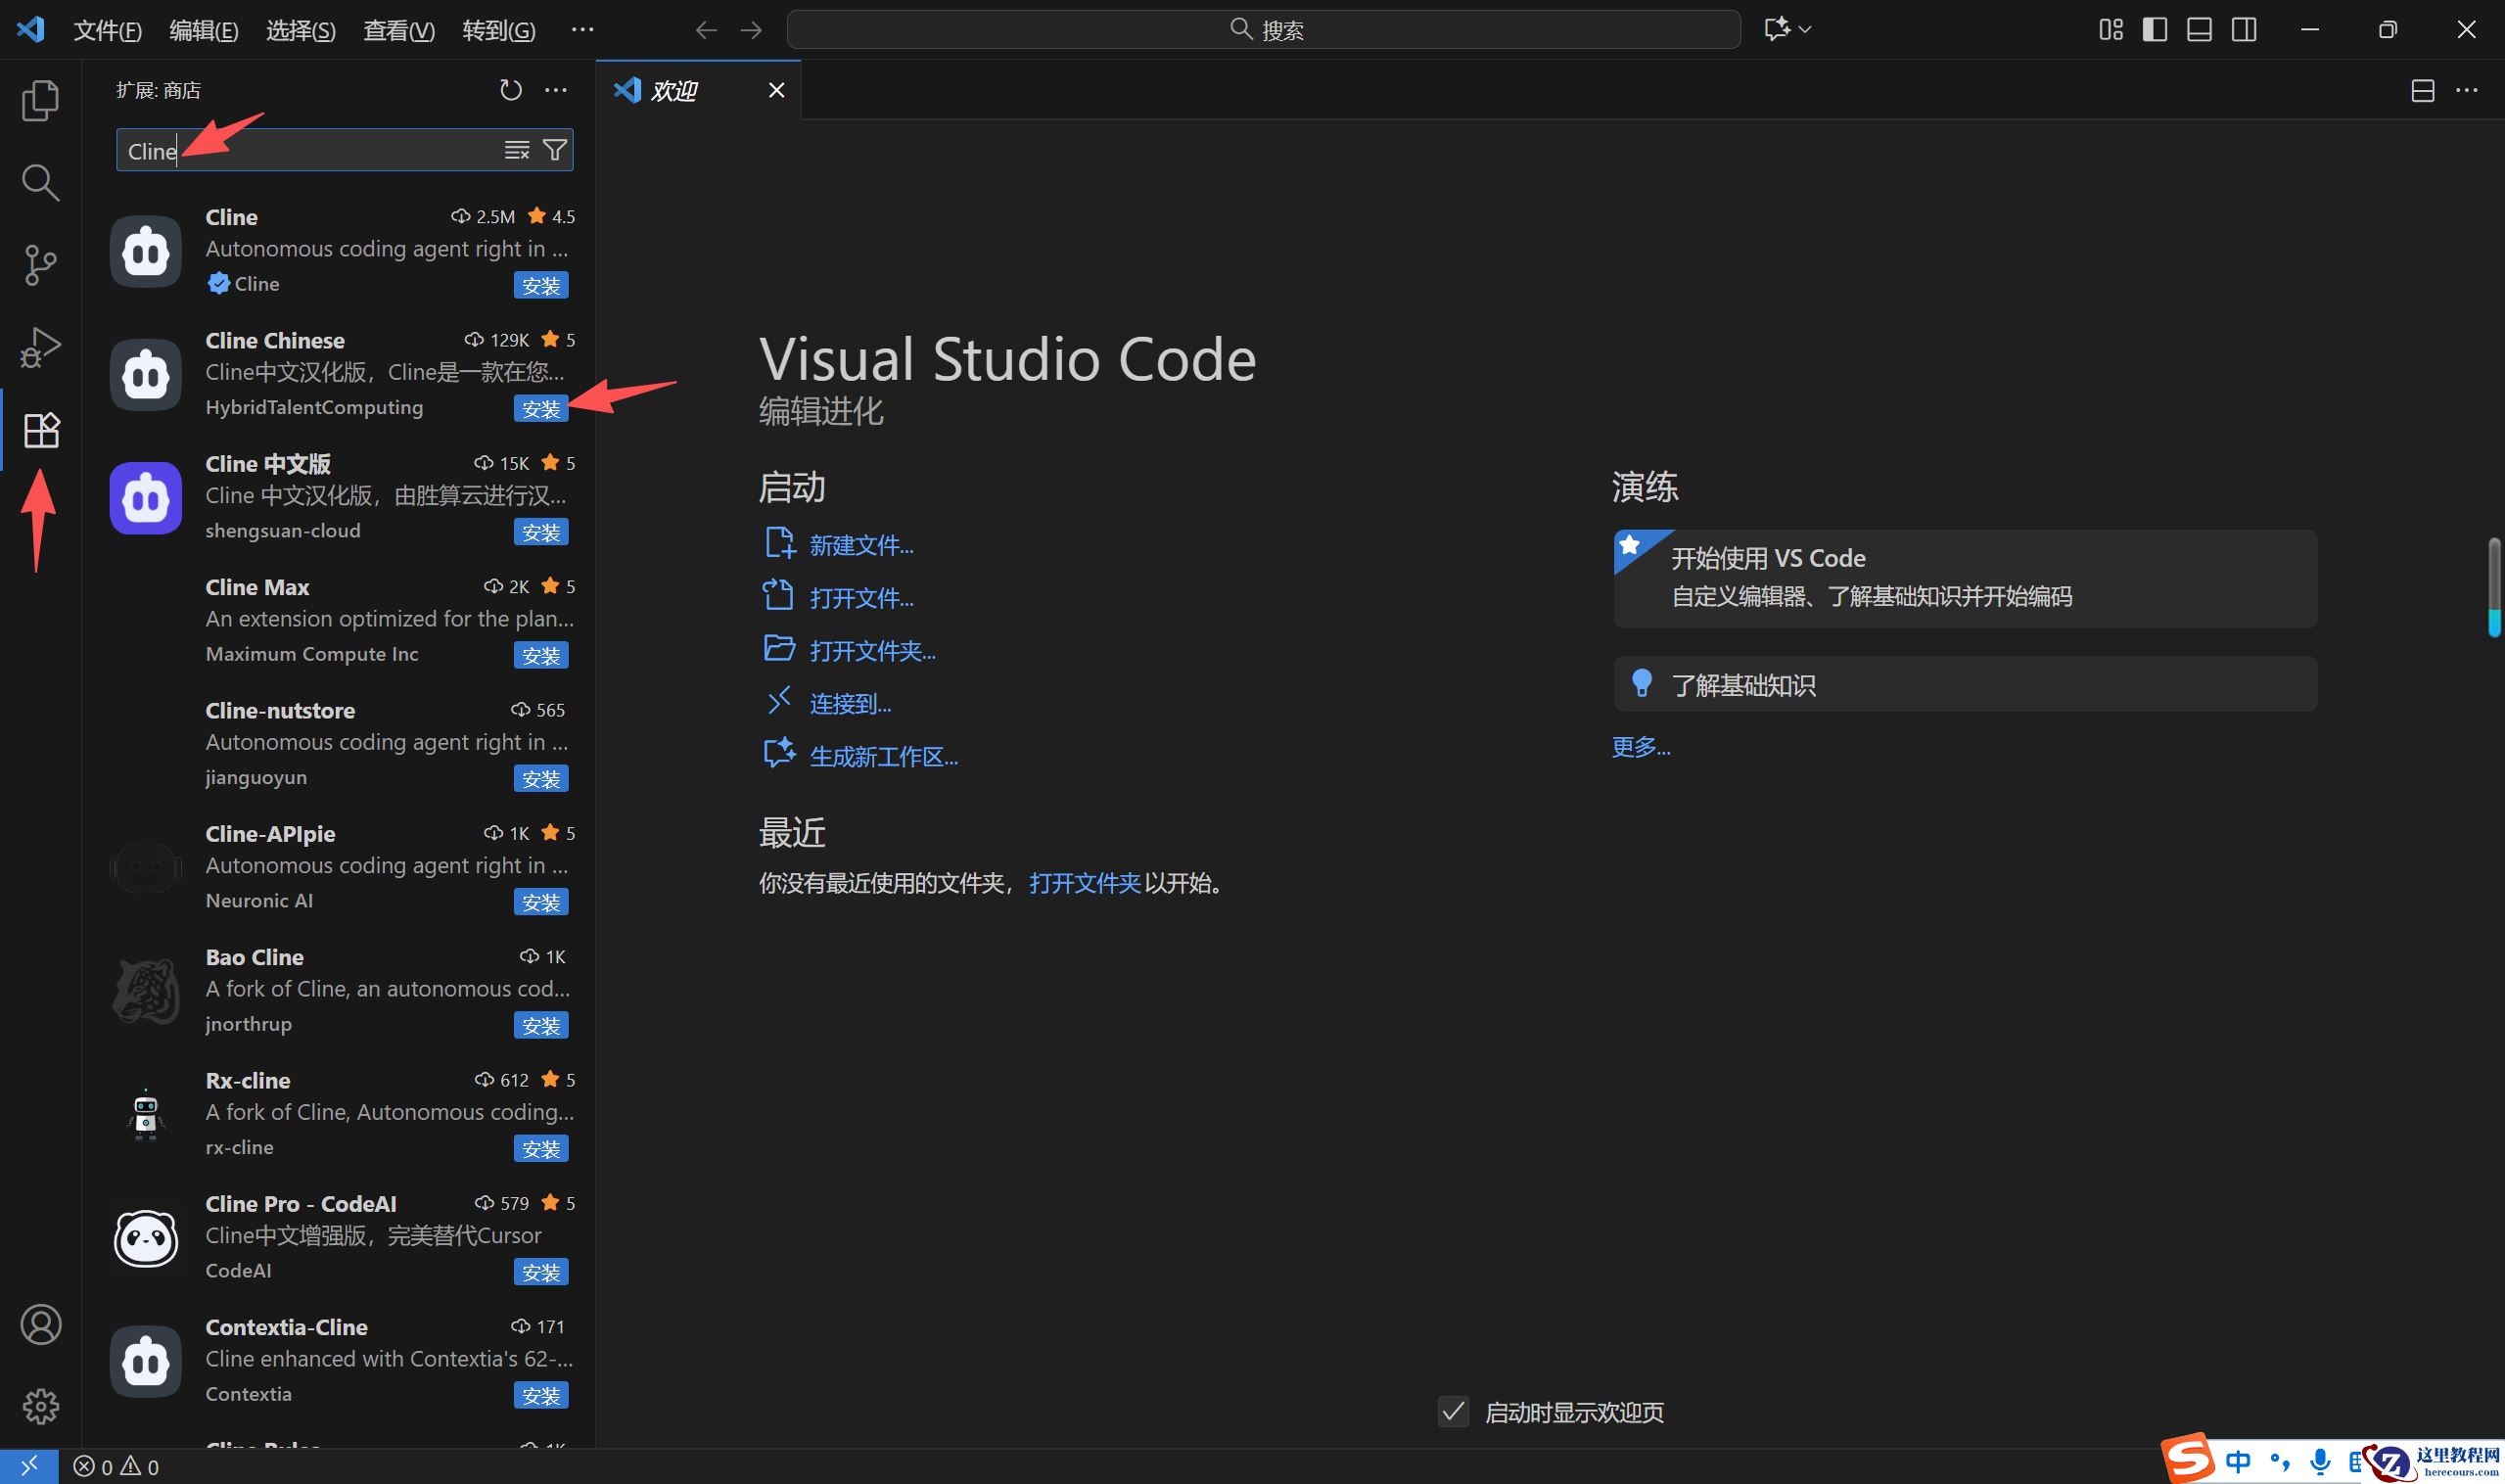Refresh the extensions marketplace list
The image size is (2505, 1484).
pyautogui.click(x=510, y=90)
